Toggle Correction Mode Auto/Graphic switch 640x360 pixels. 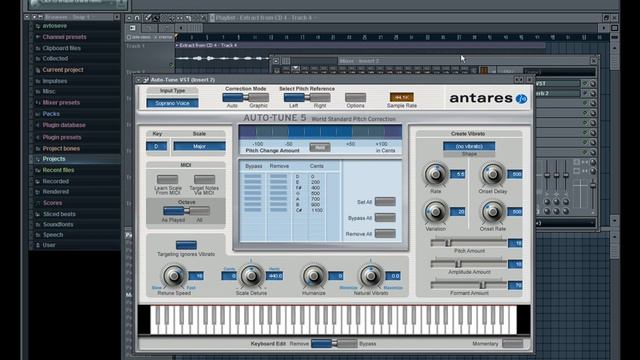click(x=246, y=98)
